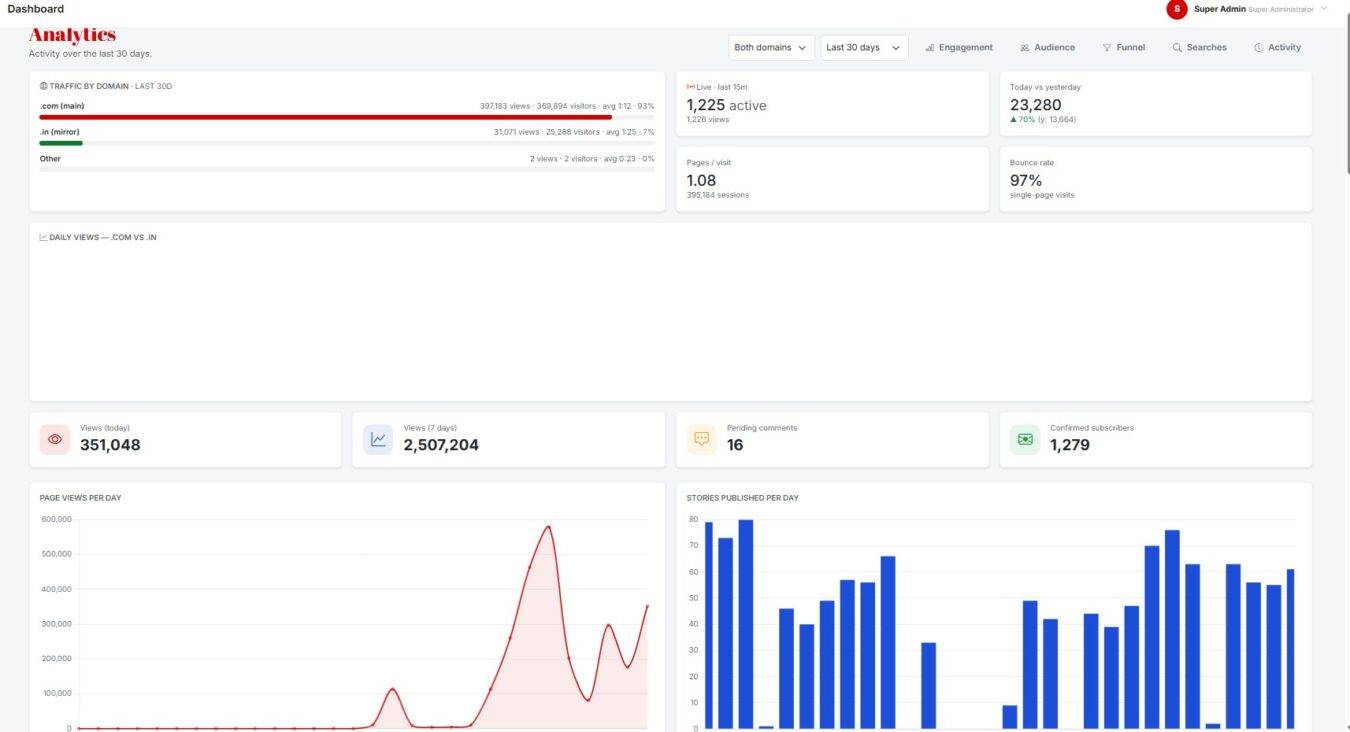Click the 351,048 views today value
Viewport: 1350px width, 732px height.
point(110,445)
